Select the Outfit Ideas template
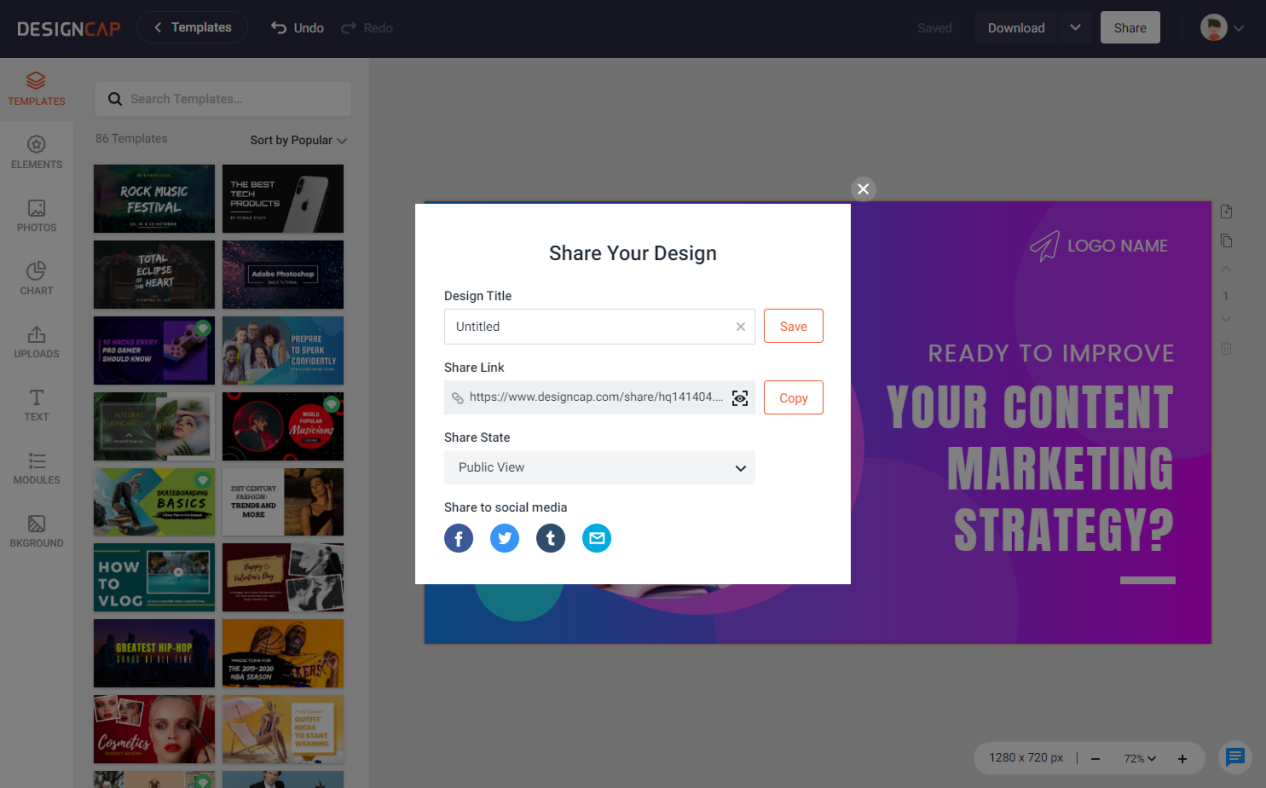Image resolution: width=1266 pixels, height=788 pixels. tap(283, 730)
